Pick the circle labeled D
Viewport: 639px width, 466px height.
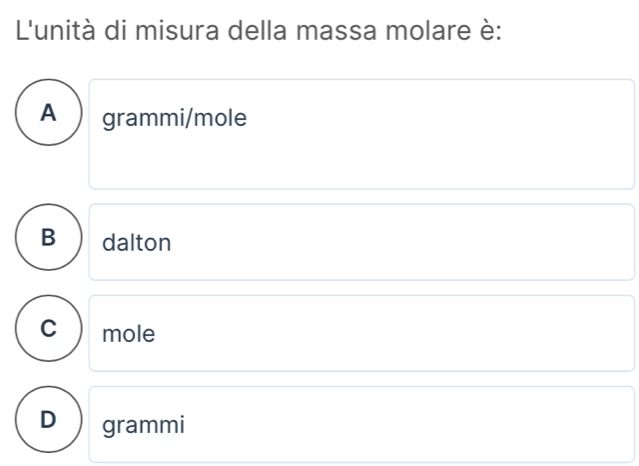[x=45, y=424]
